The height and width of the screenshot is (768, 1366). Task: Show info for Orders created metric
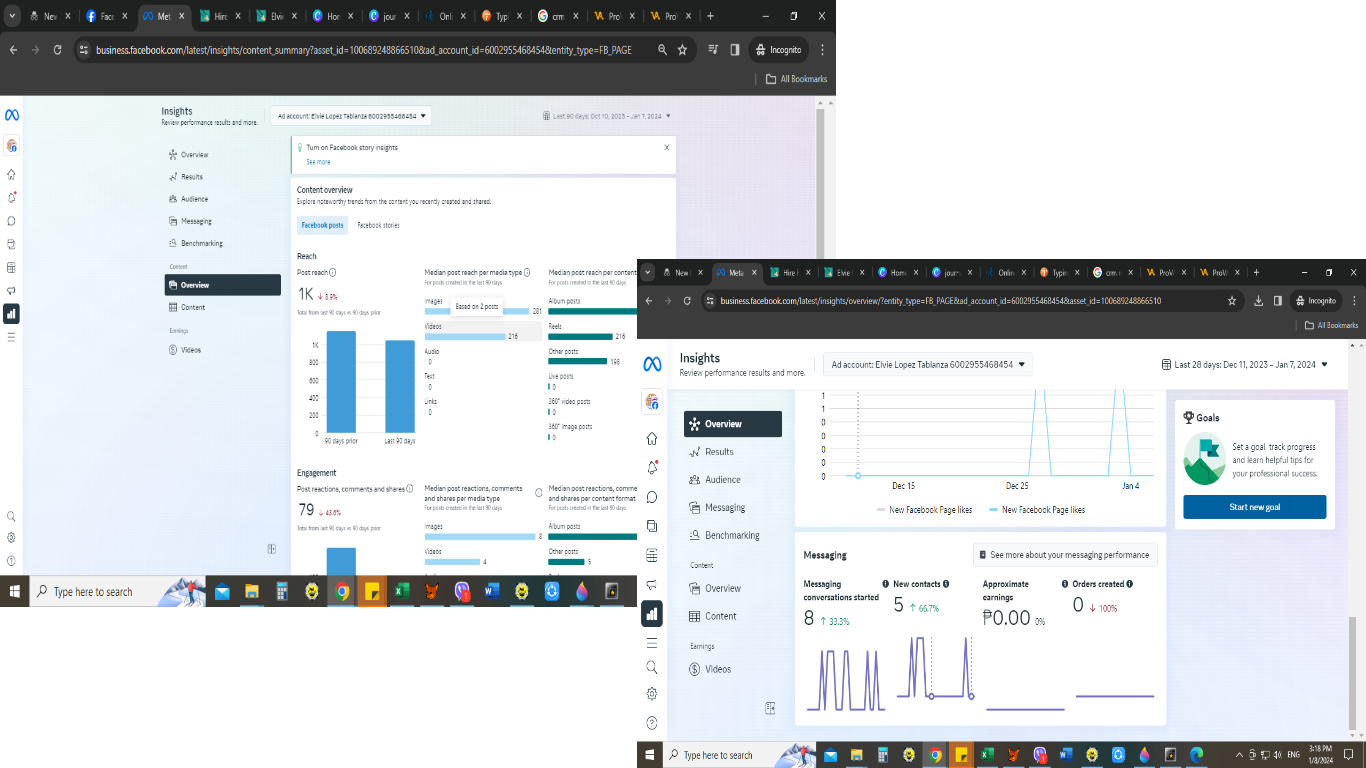coord(1130,584)
